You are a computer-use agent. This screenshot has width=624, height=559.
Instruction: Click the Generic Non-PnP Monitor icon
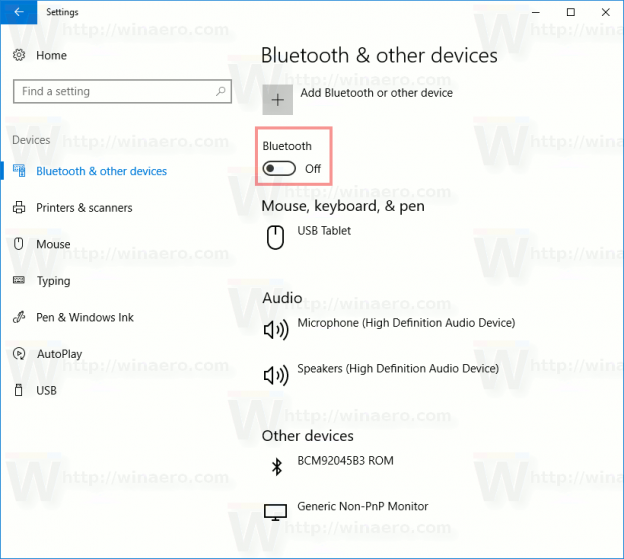click(275, 513)
